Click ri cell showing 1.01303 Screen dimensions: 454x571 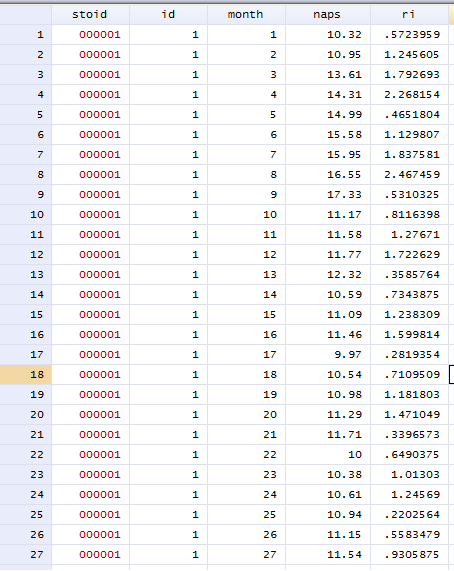pyautogui.click(x=409, y=474)
